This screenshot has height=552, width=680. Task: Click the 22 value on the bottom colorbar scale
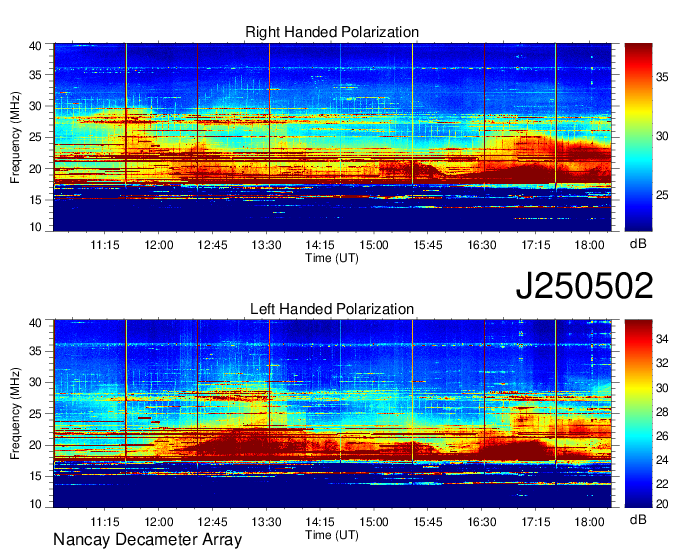[x=662, y=484]
